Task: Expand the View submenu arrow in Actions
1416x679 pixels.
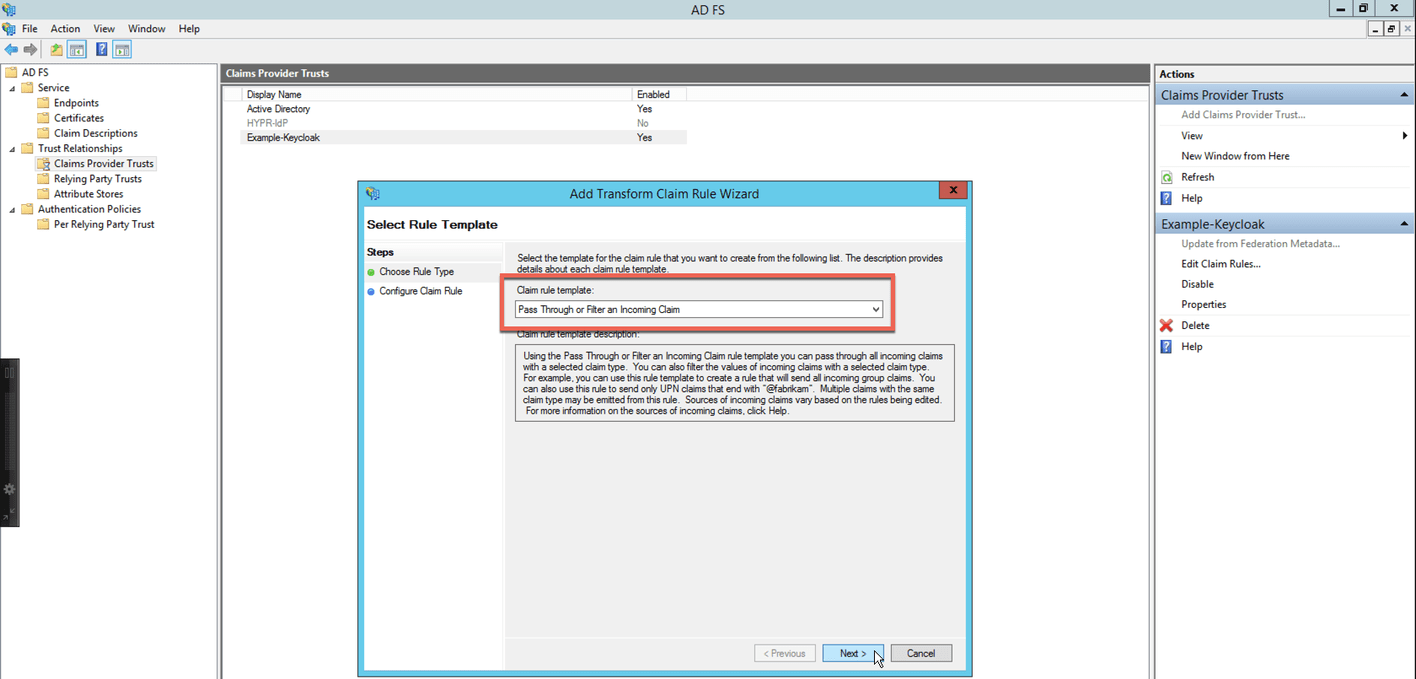Action: 1405,136
